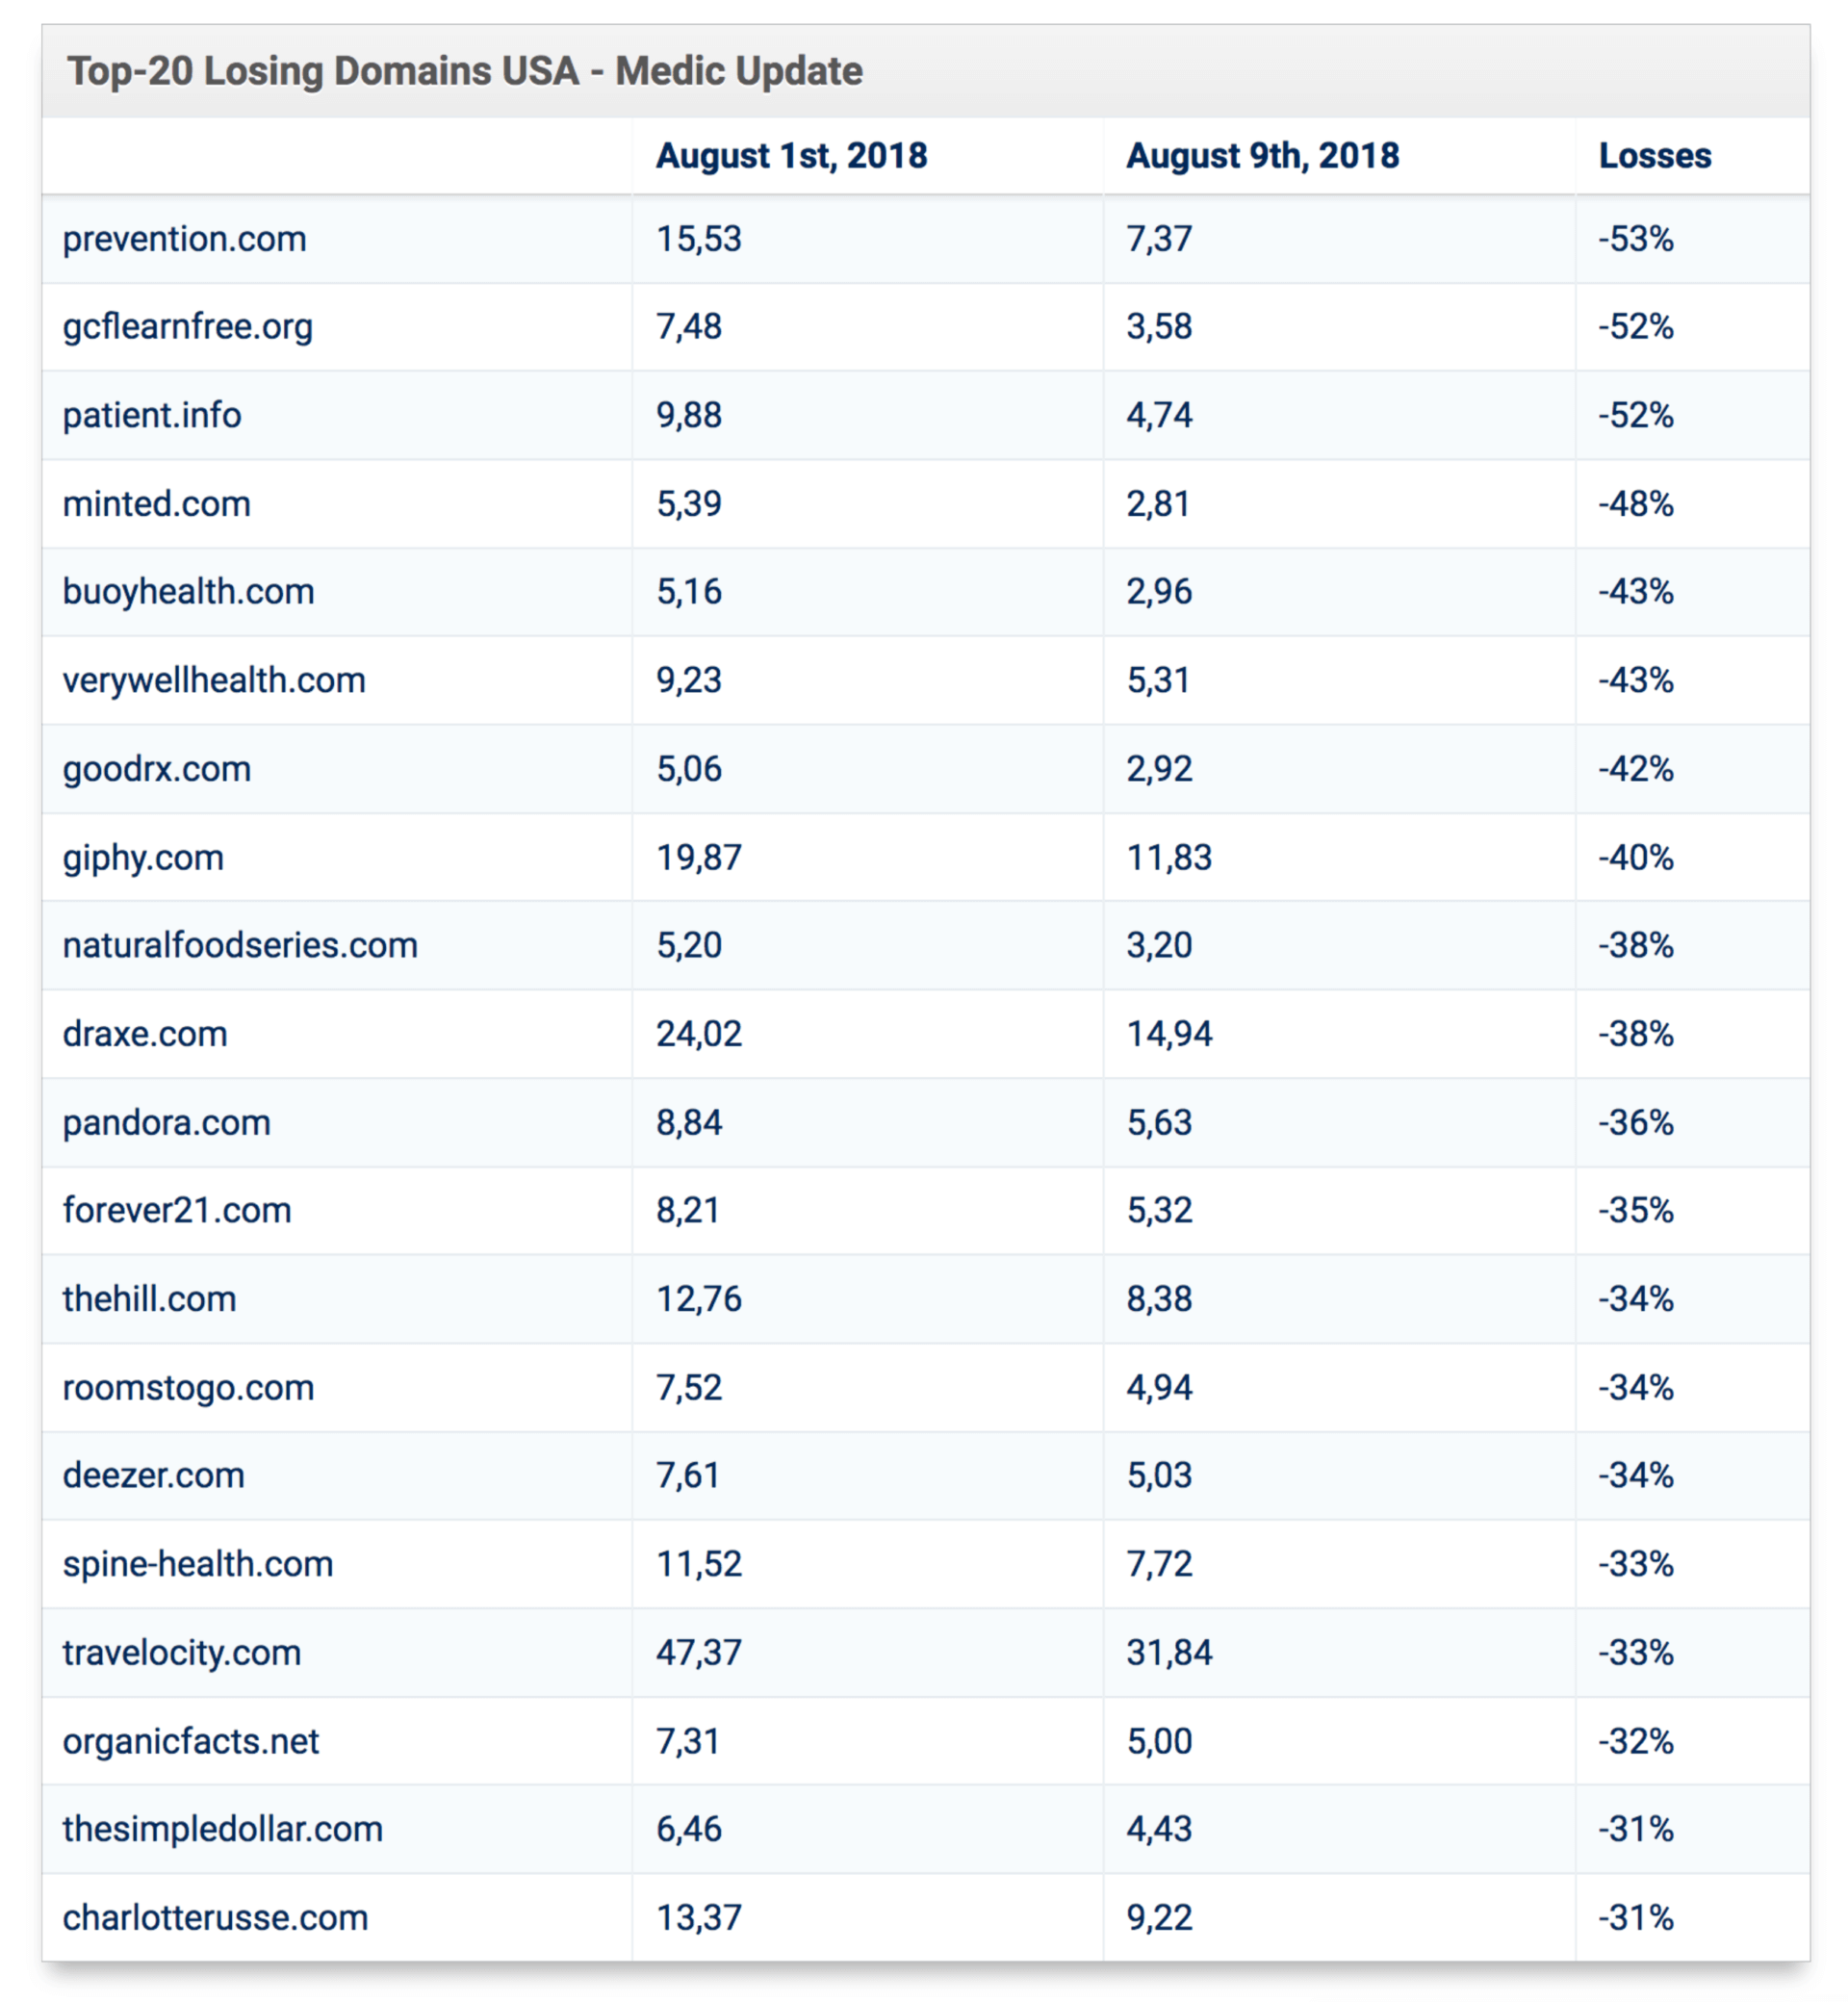Click the spine-health.com domain
Viewport: 1848px width, 2002px height.
(x=198, y=1564)
